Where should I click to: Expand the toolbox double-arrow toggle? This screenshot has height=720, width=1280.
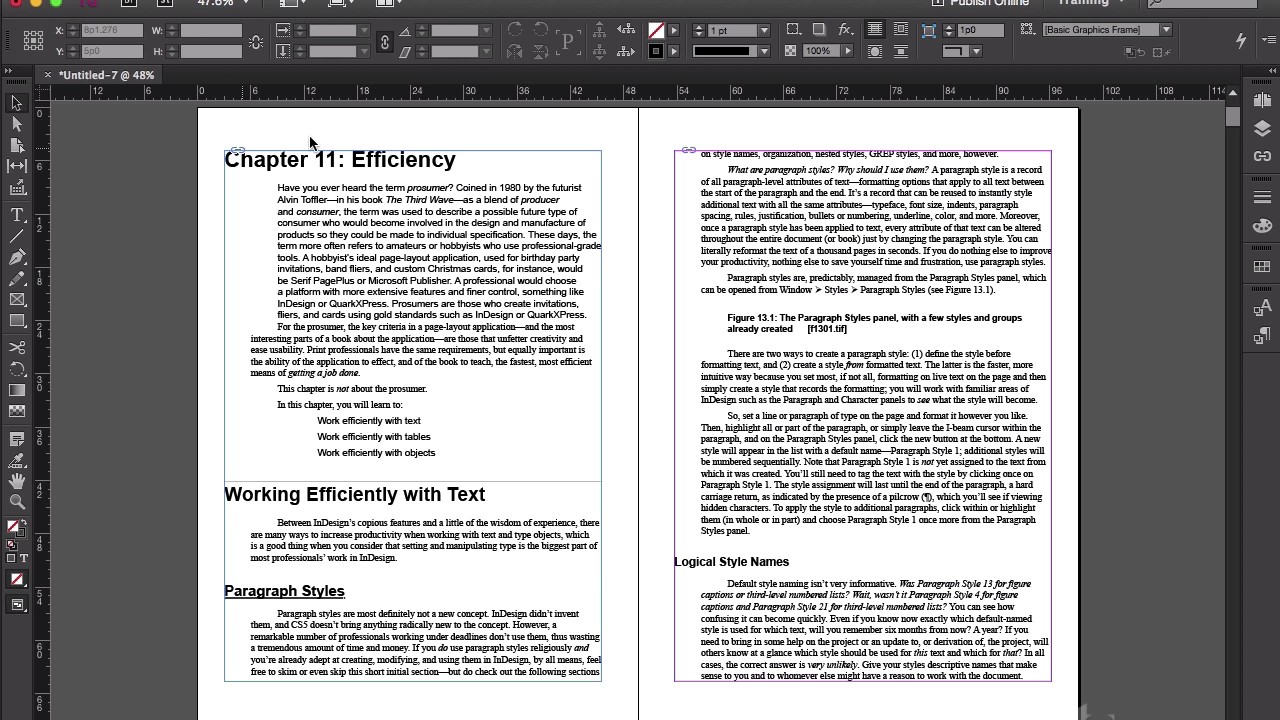[10, 72]
